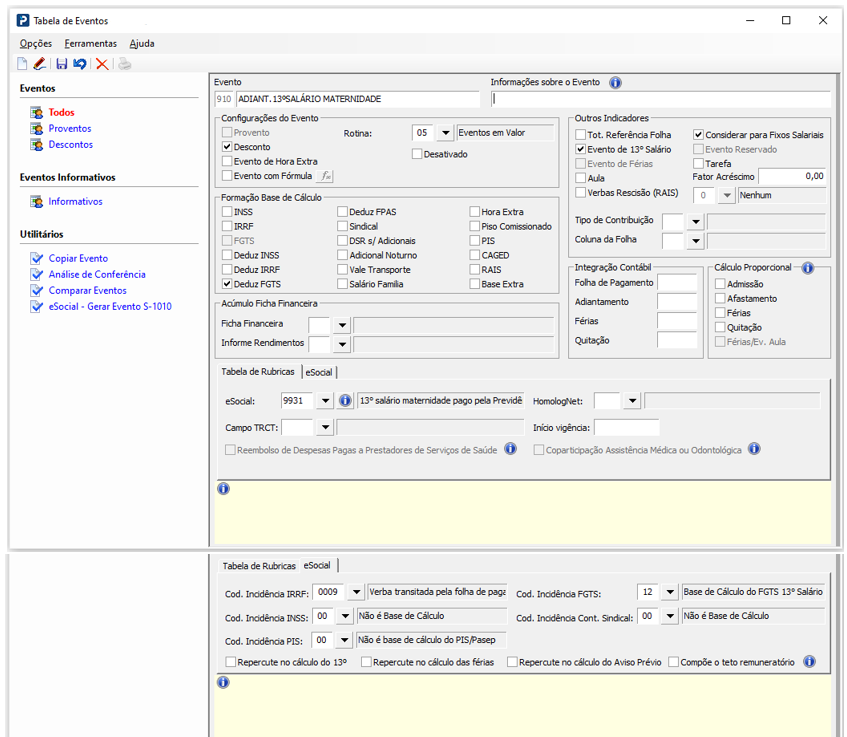
Task: Open the Opções menu
Action: tap(36, 43)
